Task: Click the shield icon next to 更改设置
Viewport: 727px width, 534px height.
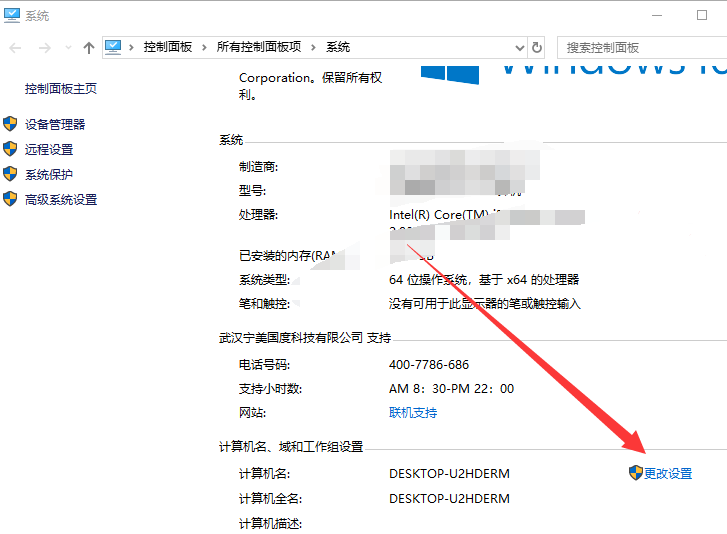Action: (635, 473)
